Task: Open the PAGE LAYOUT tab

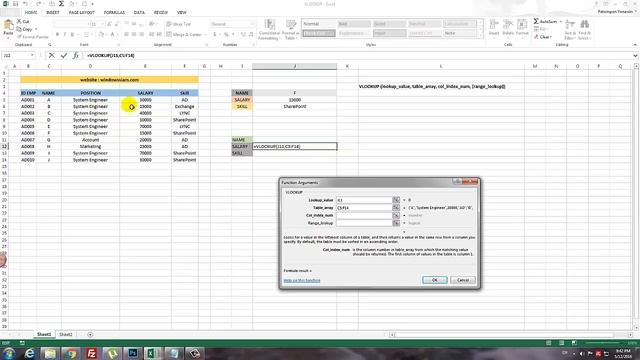Action: 82,13
